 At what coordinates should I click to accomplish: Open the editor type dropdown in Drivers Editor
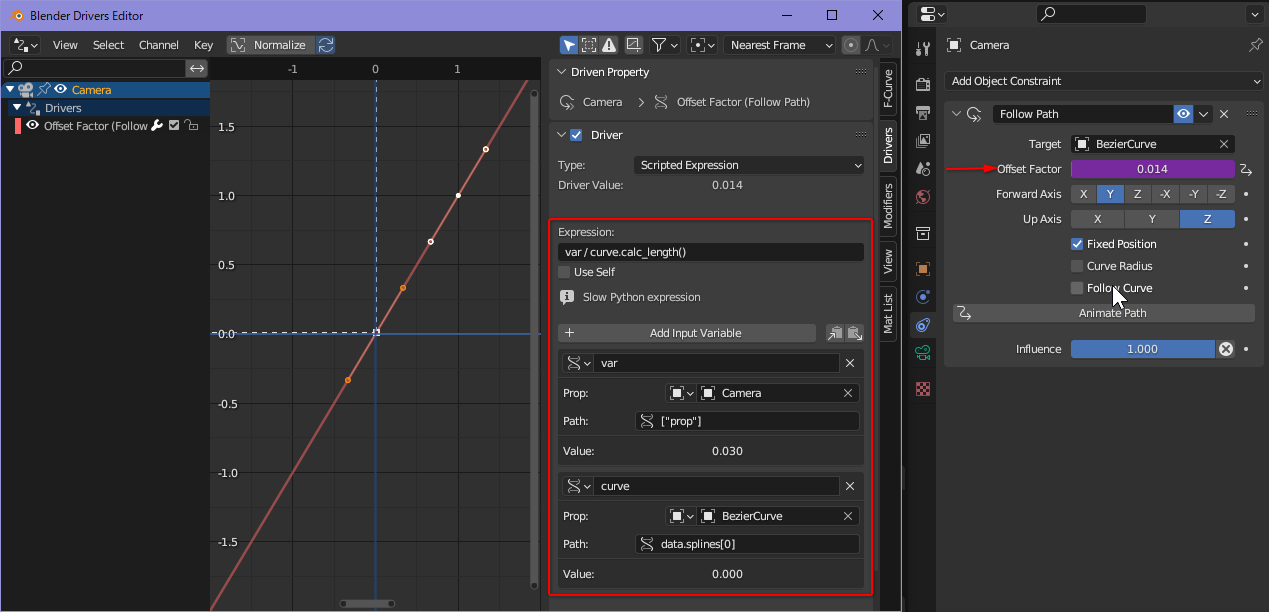pos(25,45)
